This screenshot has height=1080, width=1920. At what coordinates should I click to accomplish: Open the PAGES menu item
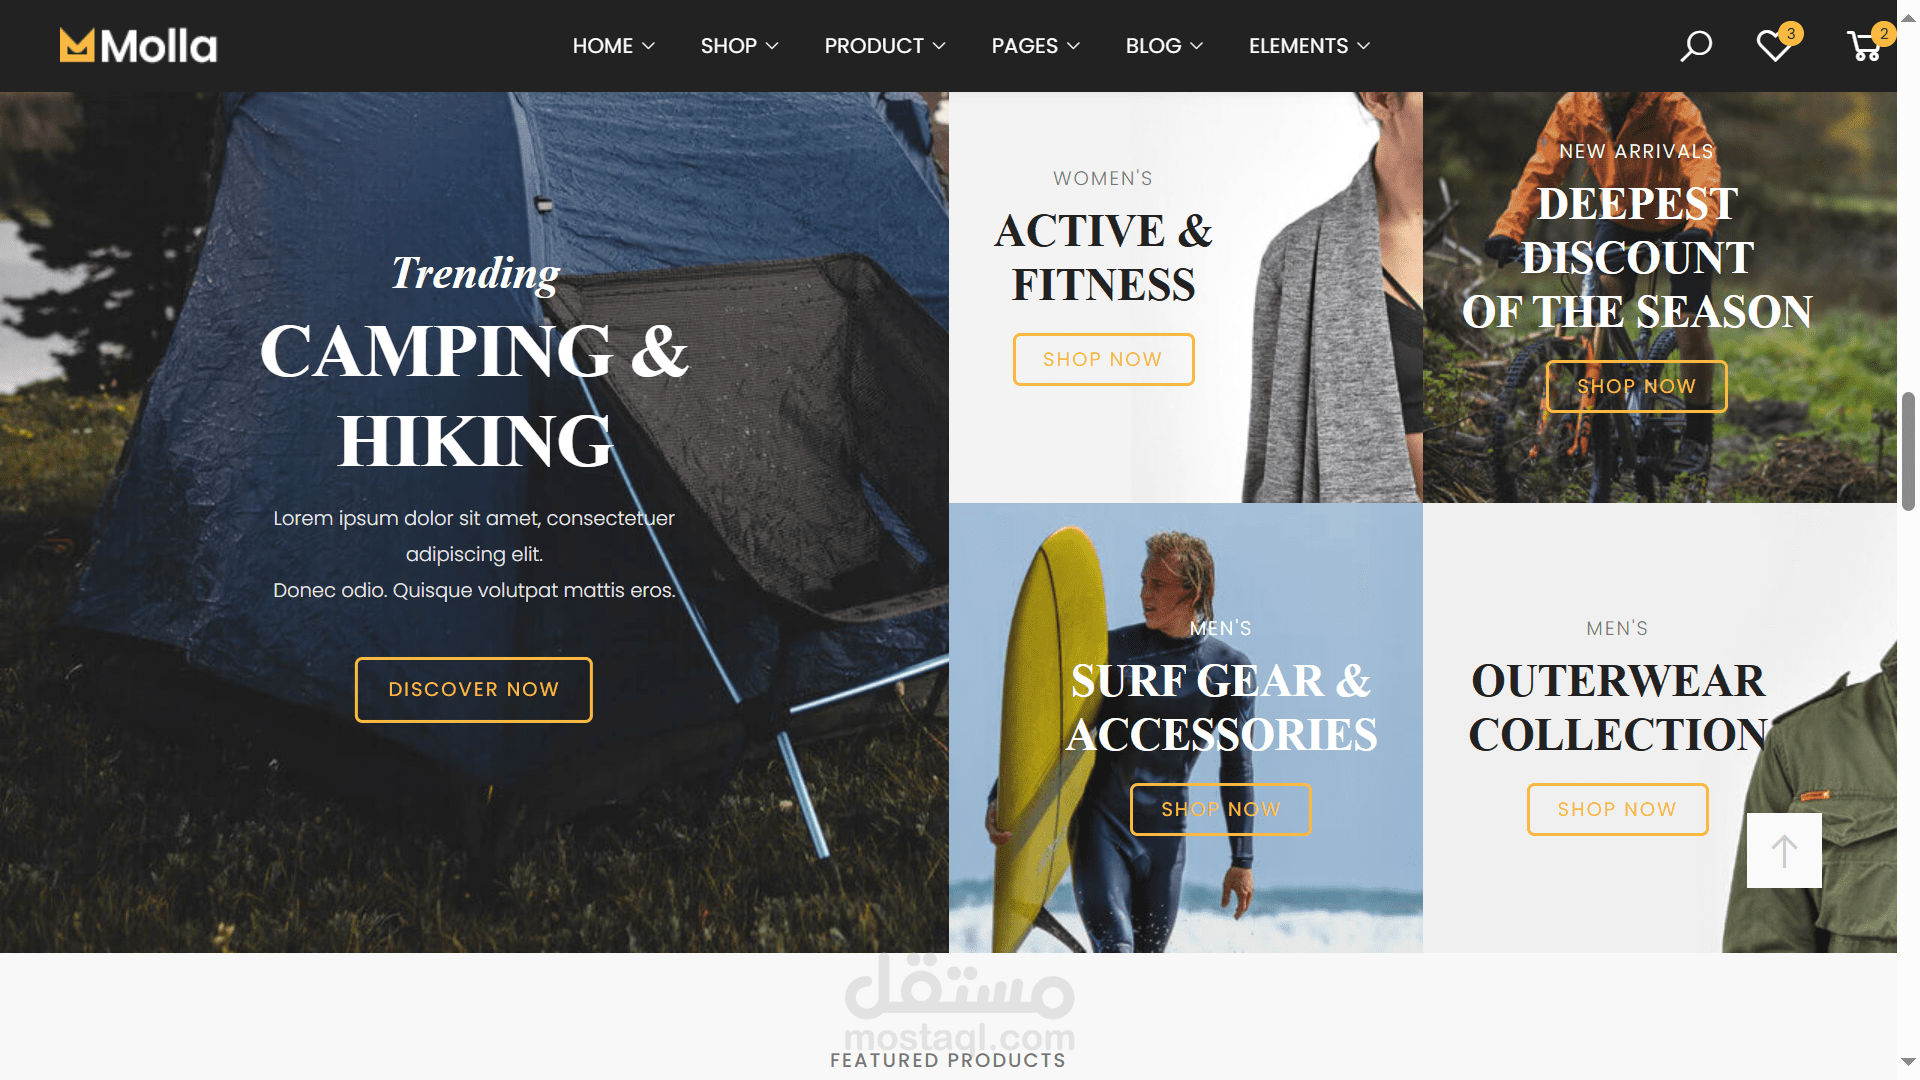(x=1035, y=46)
